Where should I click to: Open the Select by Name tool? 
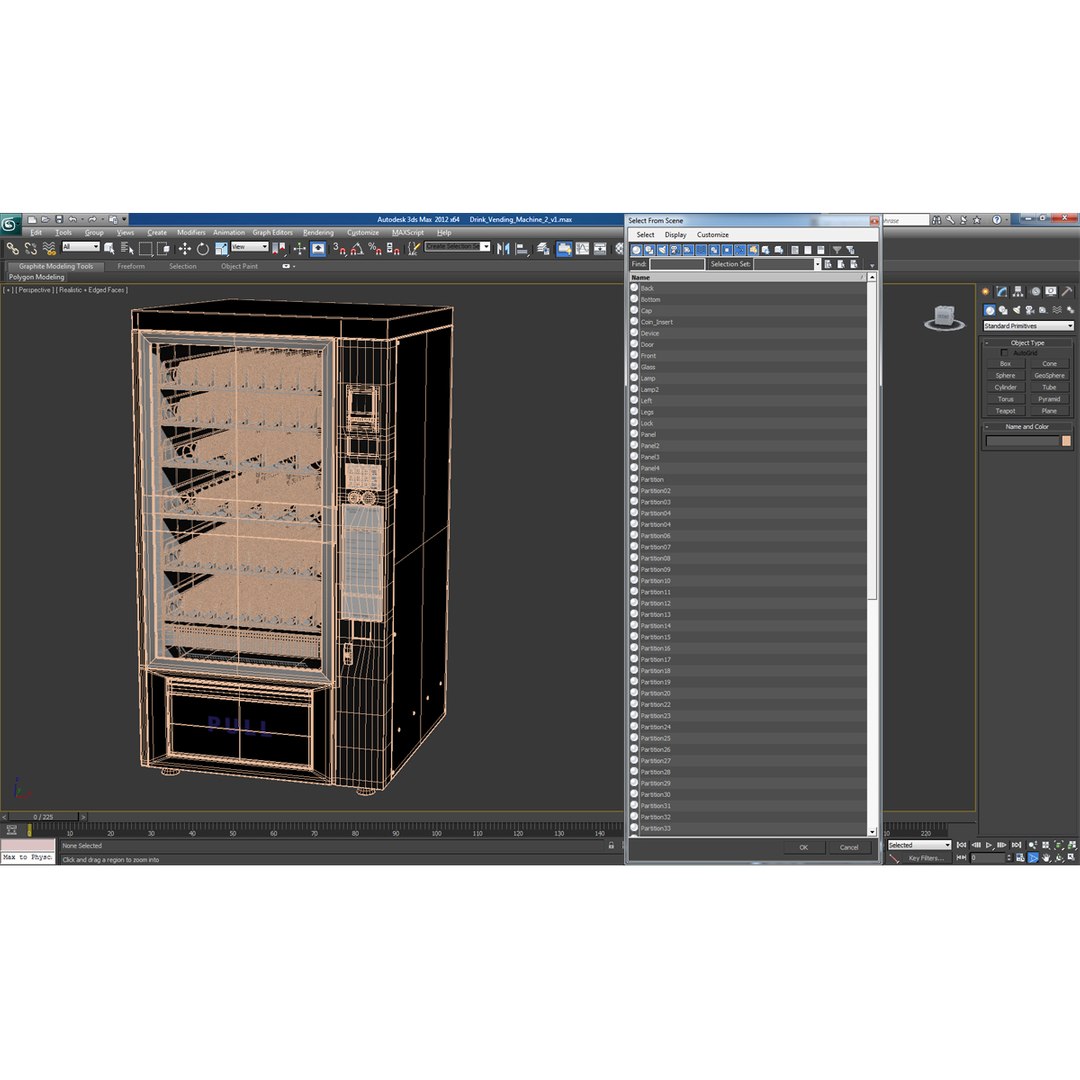tap(127, 249)
